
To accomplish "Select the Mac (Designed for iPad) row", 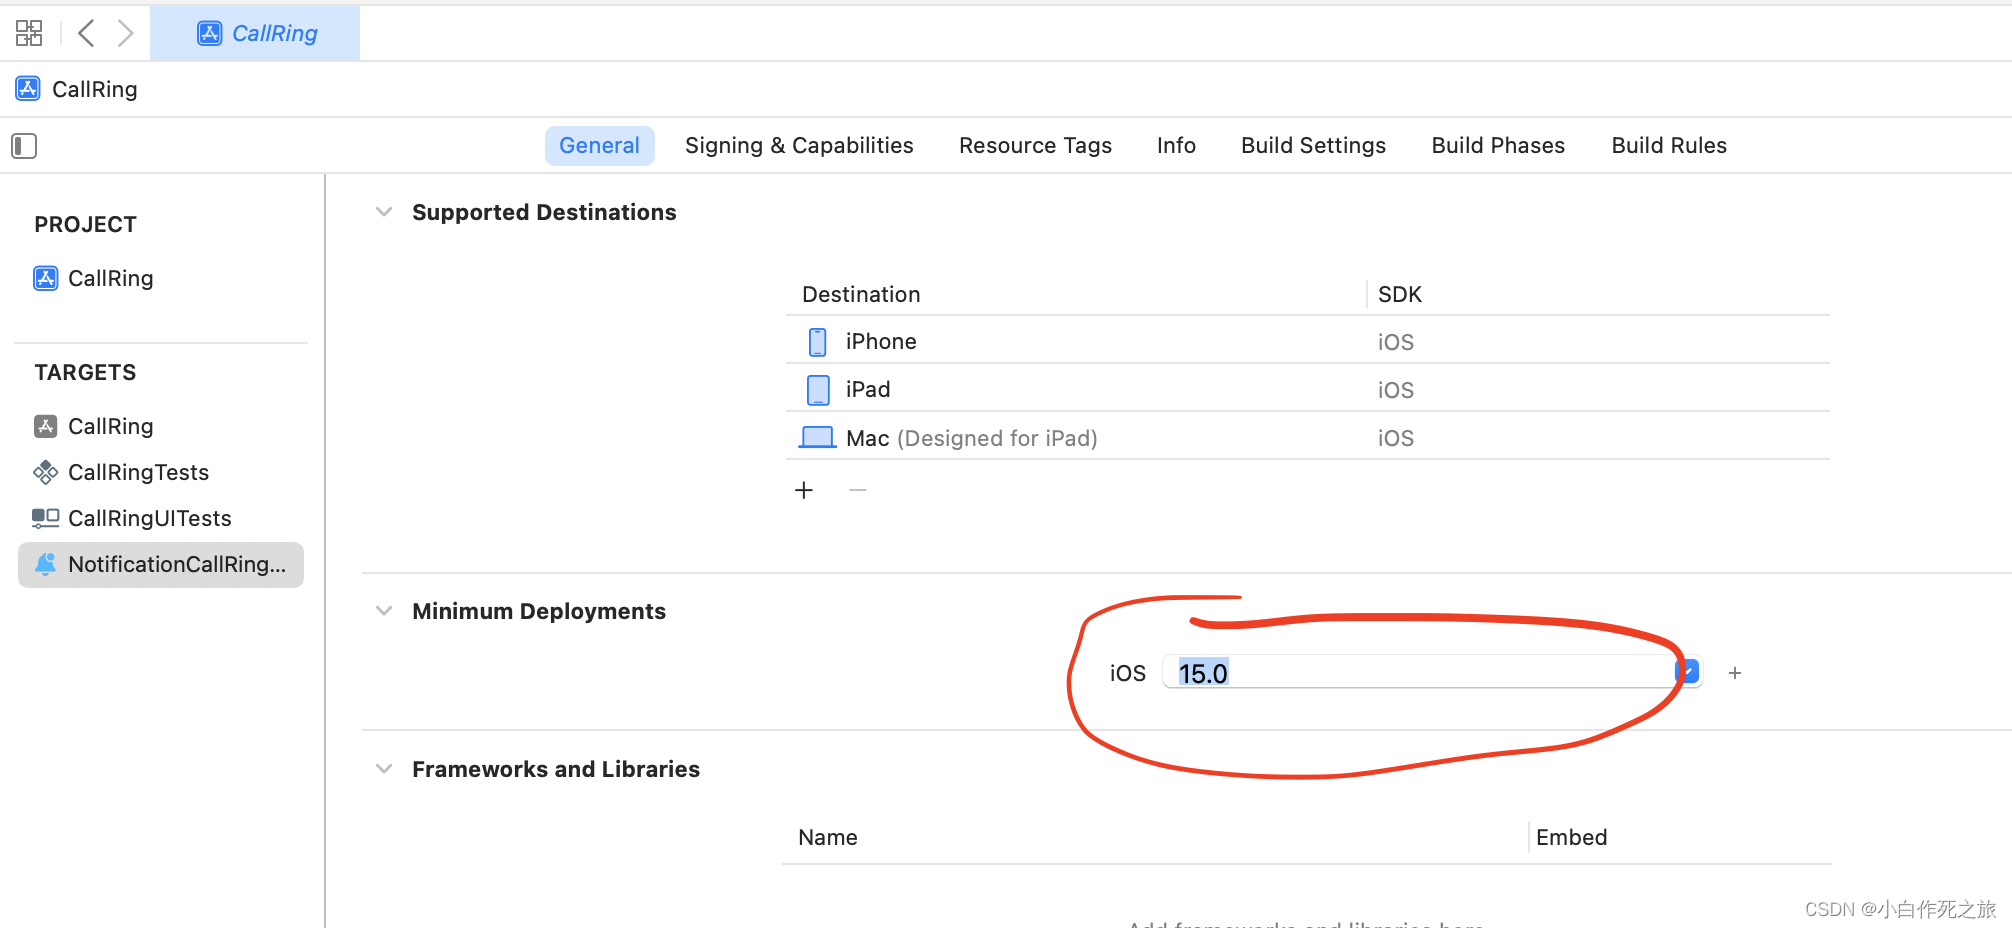I will [x=1308, y=438].
